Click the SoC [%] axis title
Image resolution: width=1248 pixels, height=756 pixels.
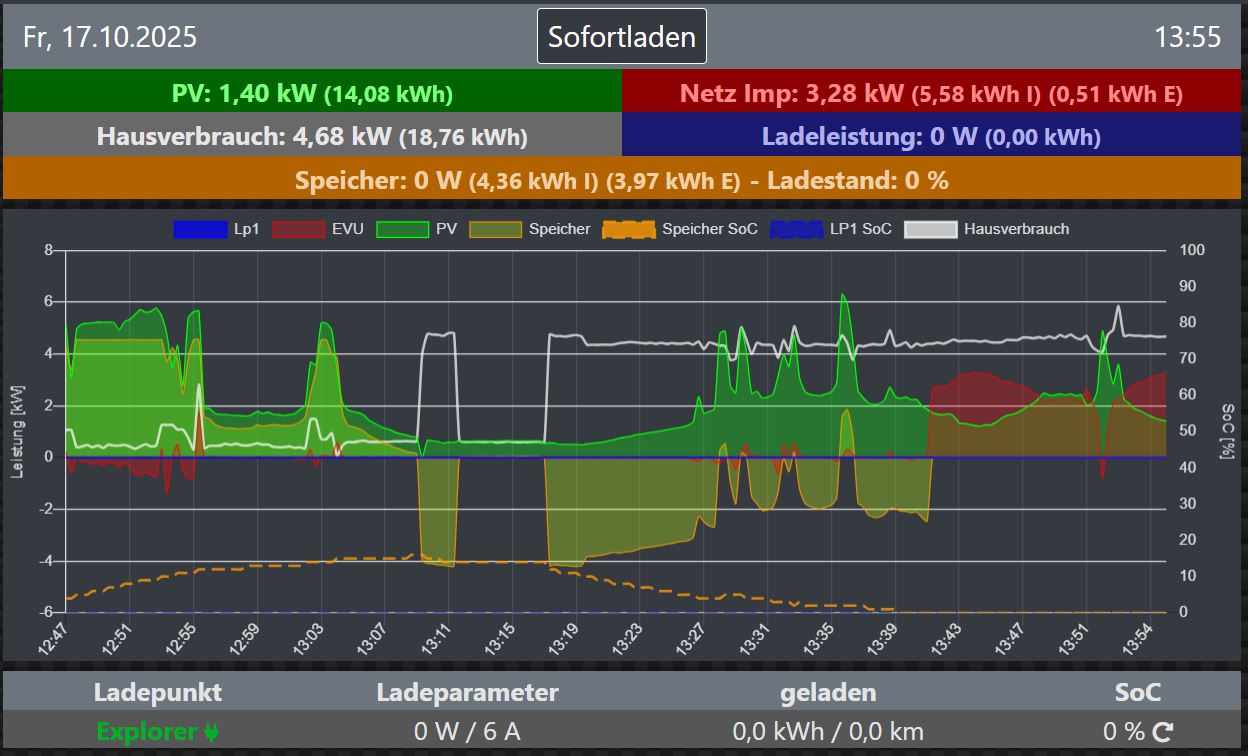pos(1226,431)
